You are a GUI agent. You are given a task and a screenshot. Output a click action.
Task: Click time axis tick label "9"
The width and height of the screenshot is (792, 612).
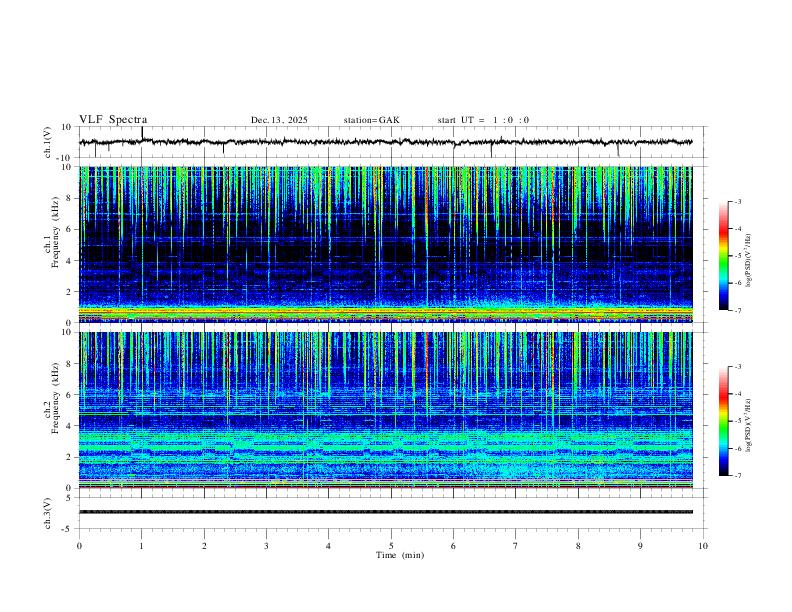click(640, 546)
